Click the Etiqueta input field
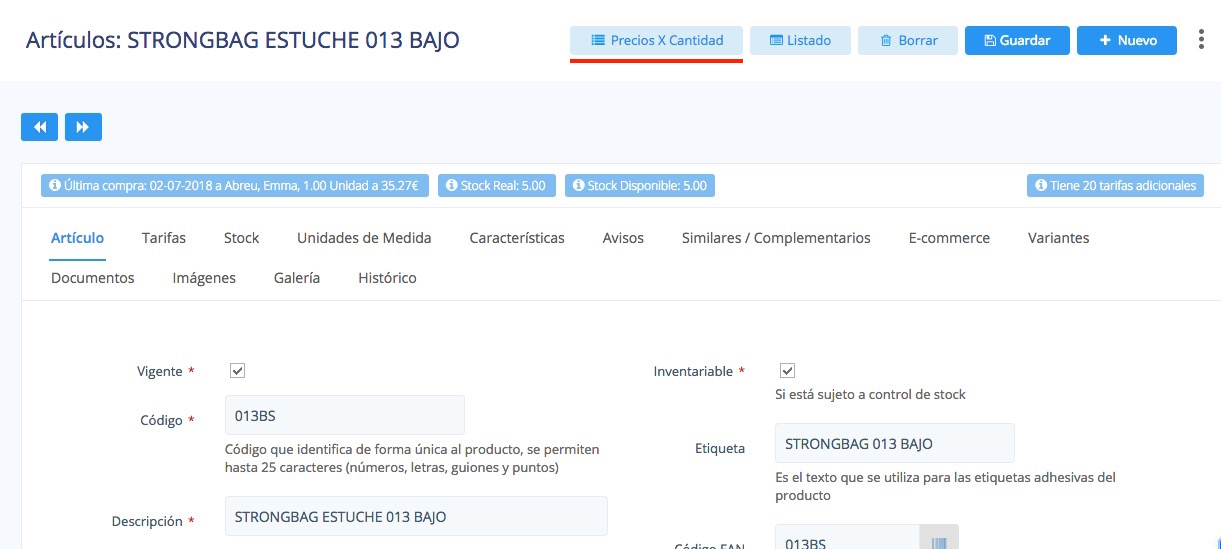This screenshot has height=549, width=1221. coord(895,443)
